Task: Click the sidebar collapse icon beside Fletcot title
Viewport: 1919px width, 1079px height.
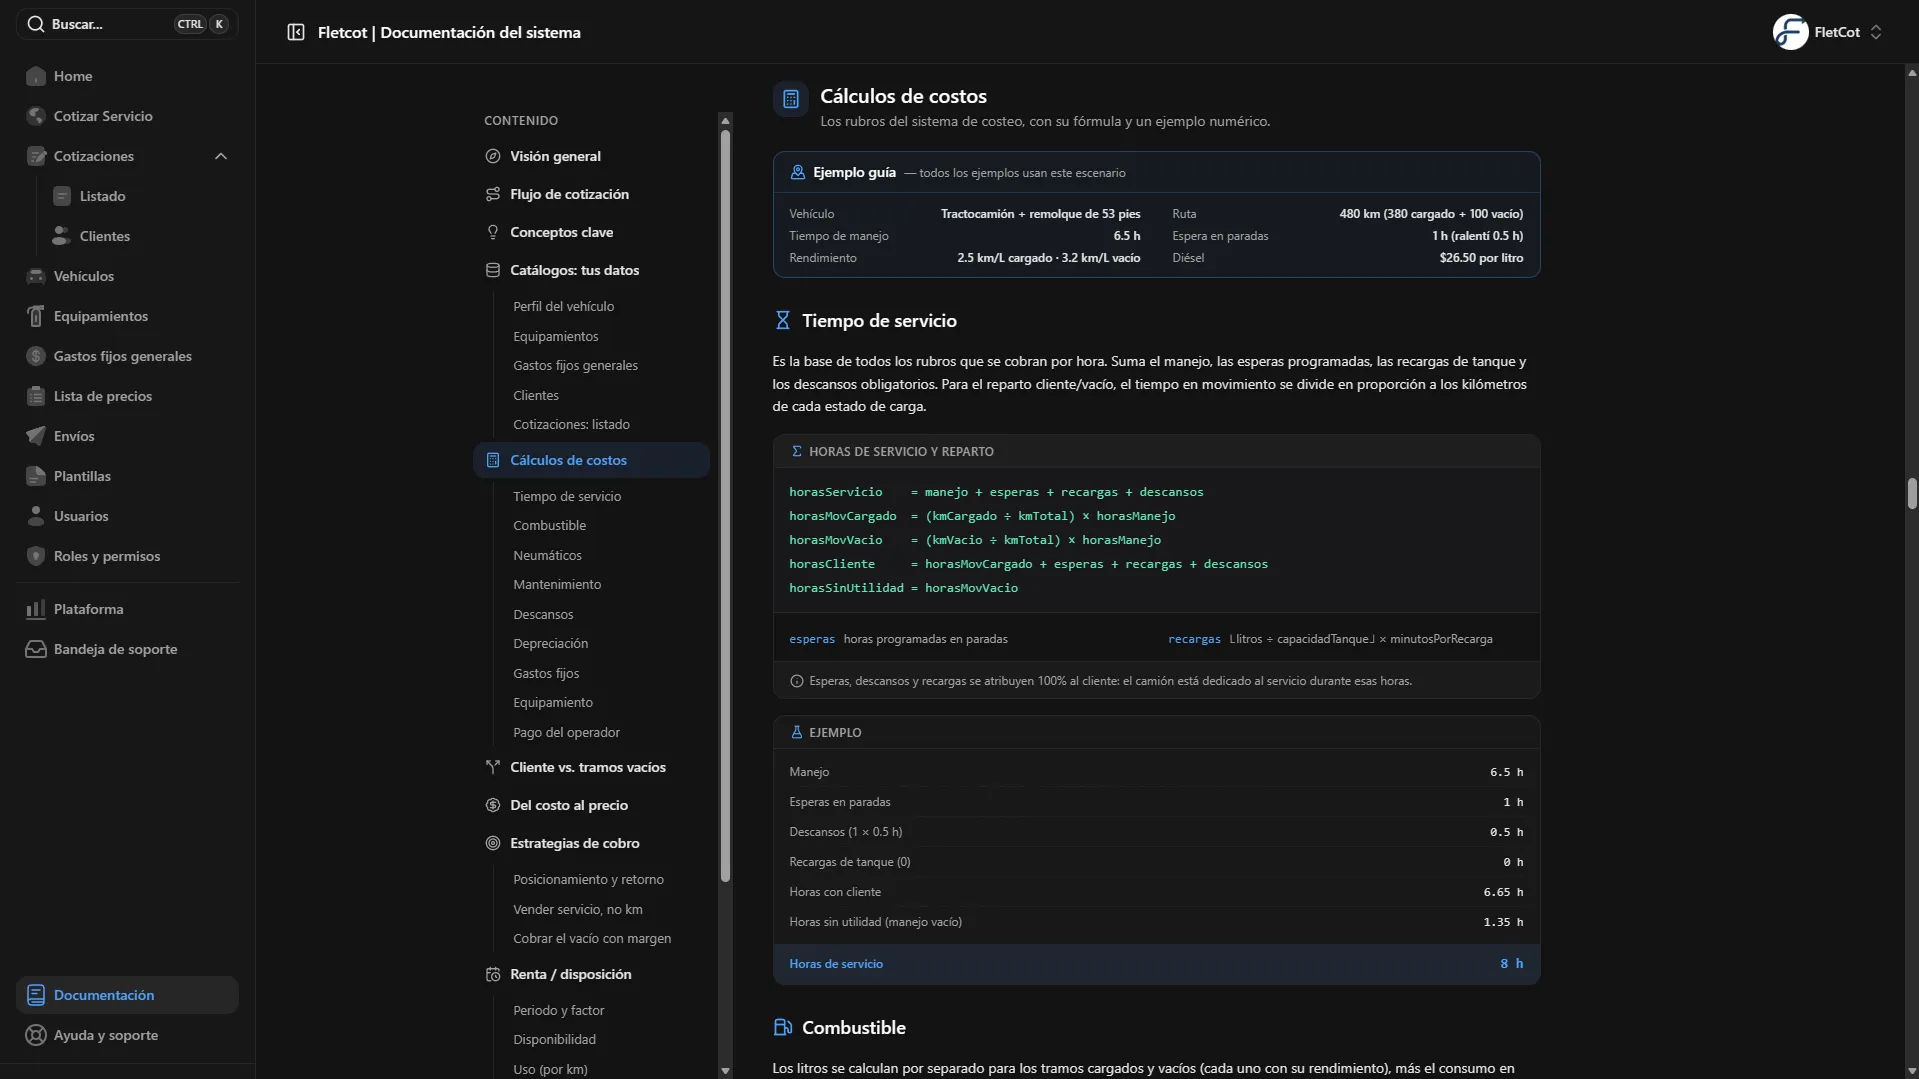Action: point(296,32)
